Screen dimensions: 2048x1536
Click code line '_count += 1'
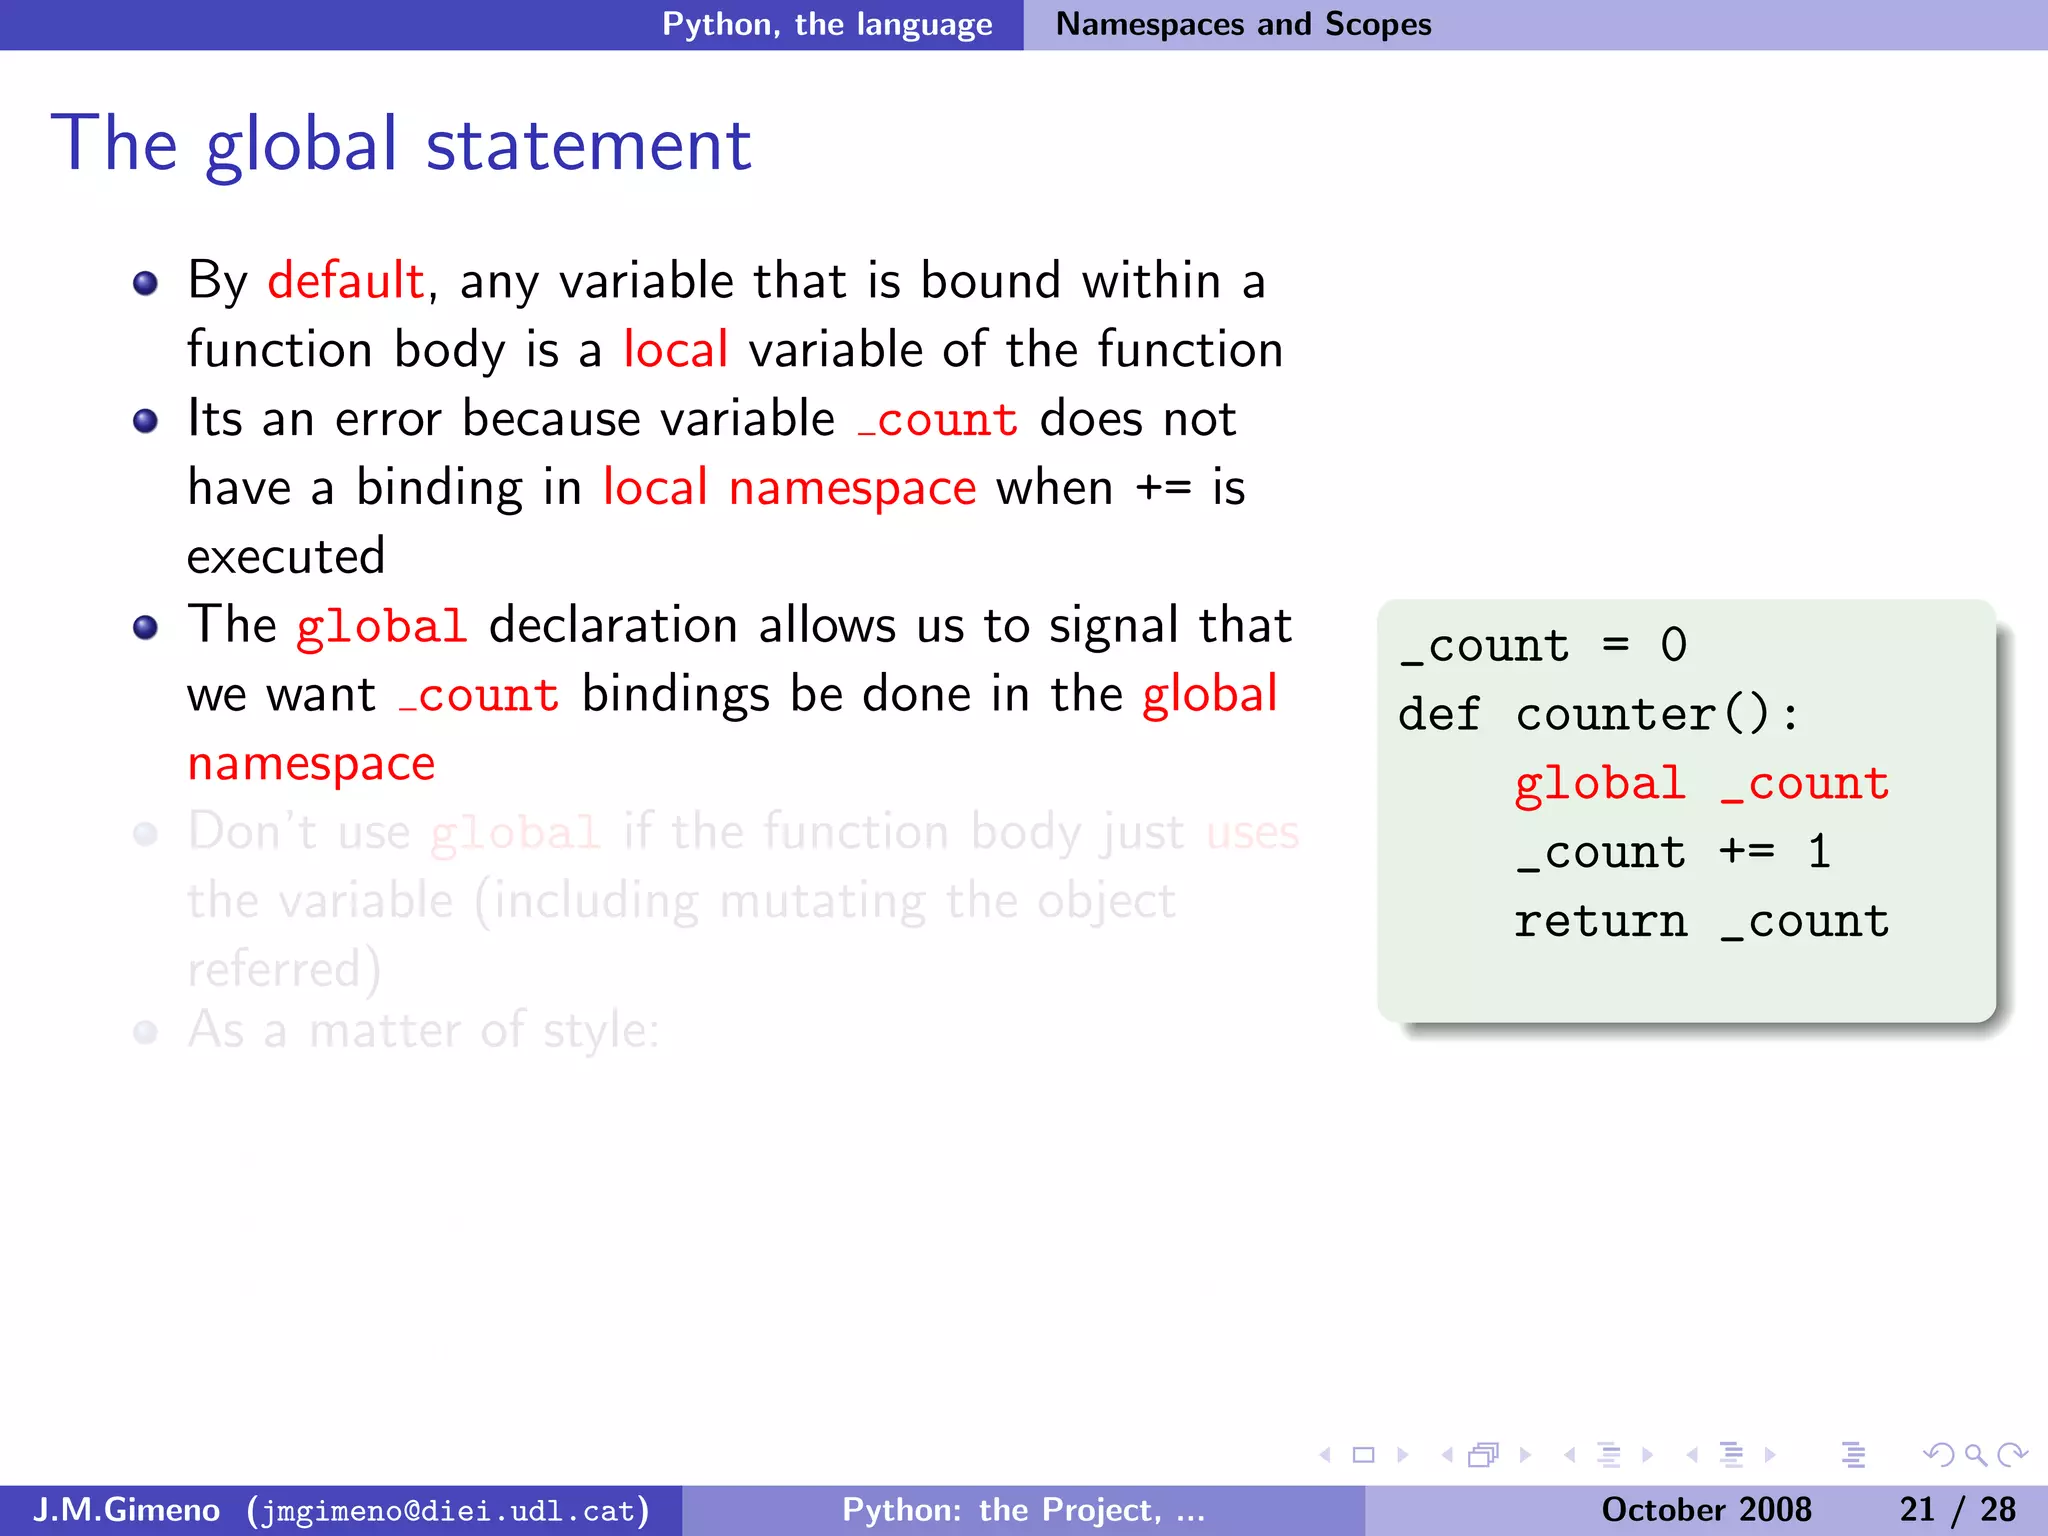[x=1672, y=852]
